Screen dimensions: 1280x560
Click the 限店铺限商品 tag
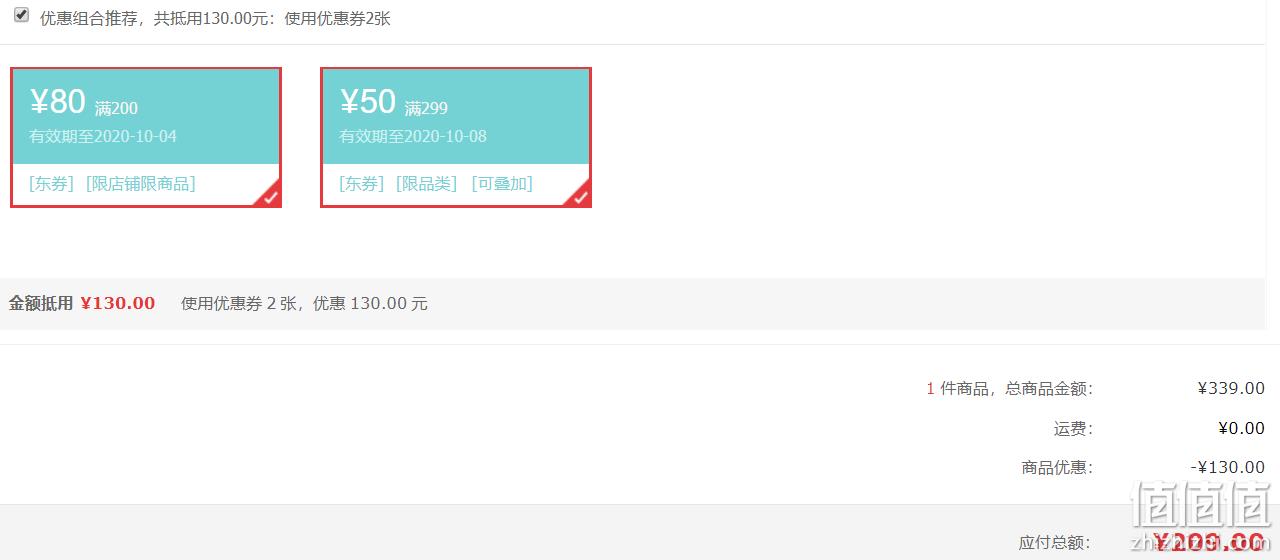point(141,184)
